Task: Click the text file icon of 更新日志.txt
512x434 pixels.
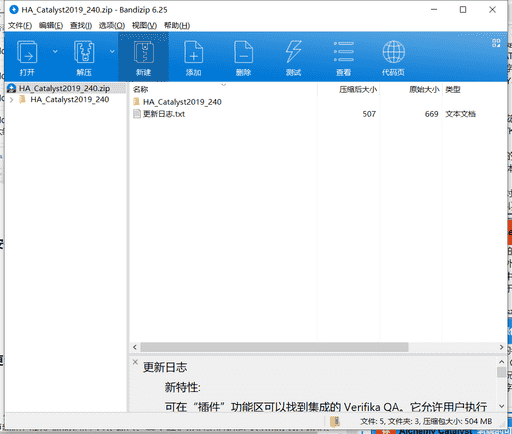Action: (x=137, y=114)
